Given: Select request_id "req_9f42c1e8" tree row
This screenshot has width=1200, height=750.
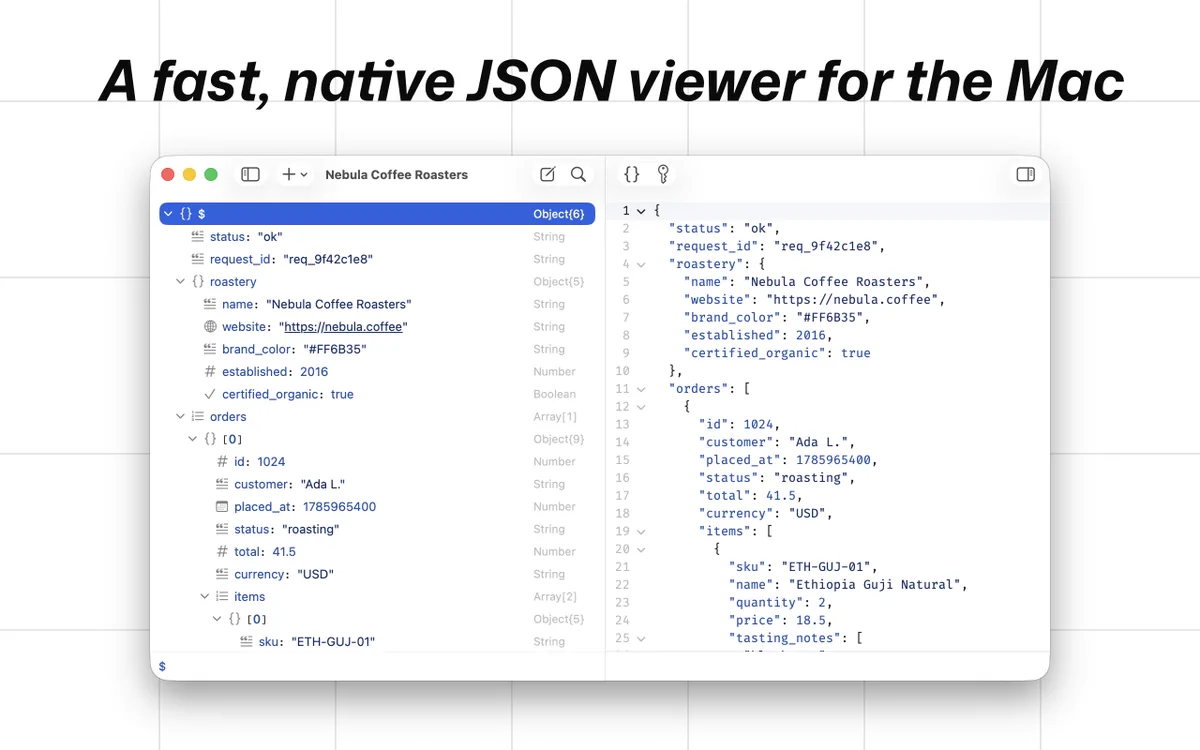Looking at the screenshot, I should coord(377,259).
